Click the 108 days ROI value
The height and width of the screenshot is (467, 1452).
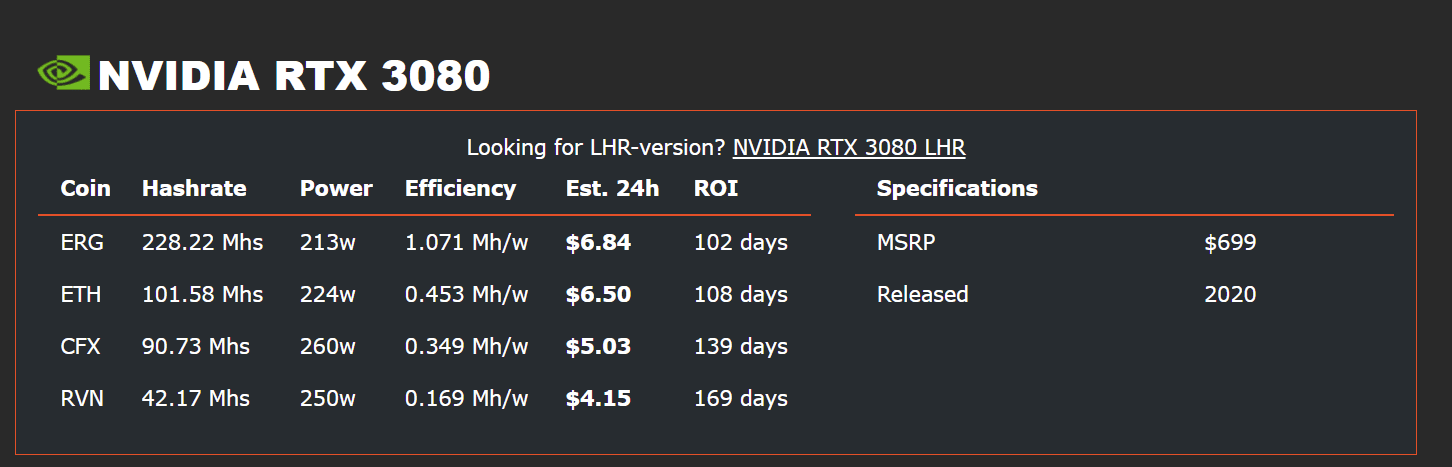(x=741, y=294)
